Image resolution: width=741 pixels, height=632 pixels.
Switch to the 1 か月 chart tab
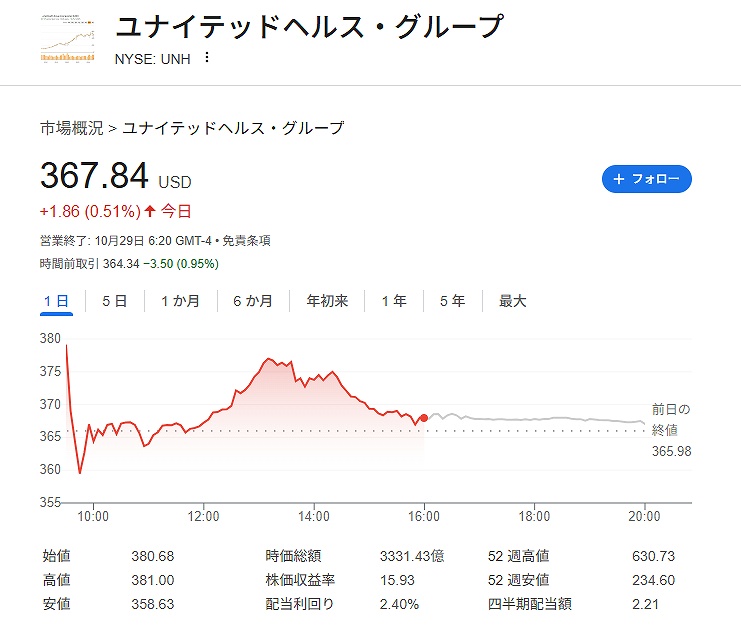pyautogui.click(x=180, y=301)
